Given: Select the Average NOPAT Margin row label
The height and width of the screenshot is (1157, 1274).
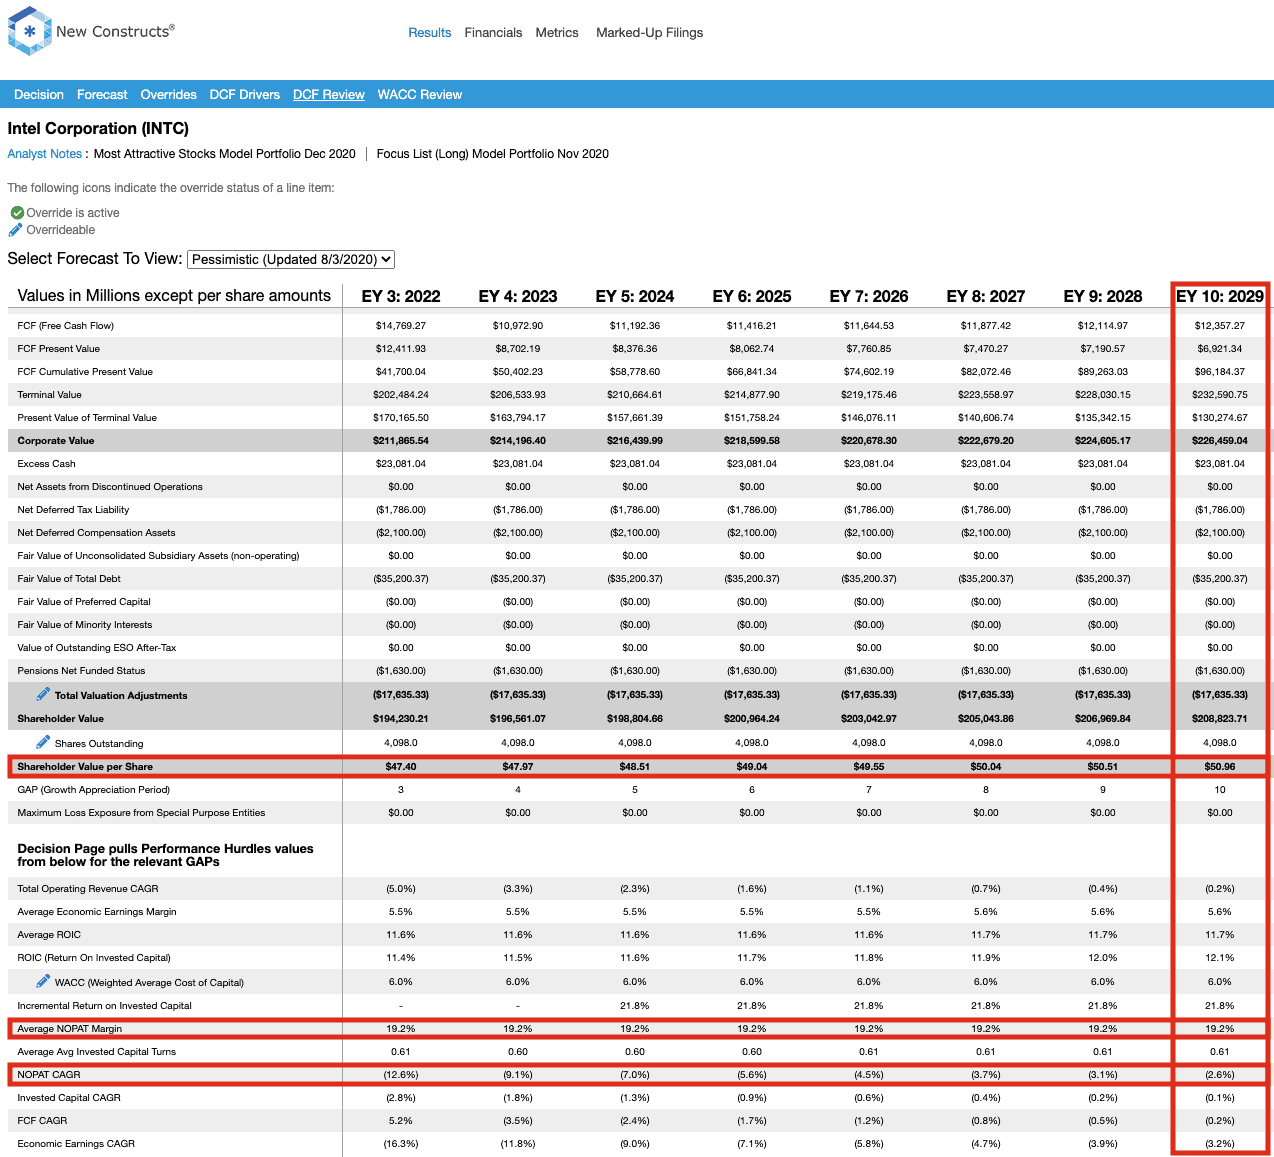Looking at the screenshot, I should [x=70, y=1029].
